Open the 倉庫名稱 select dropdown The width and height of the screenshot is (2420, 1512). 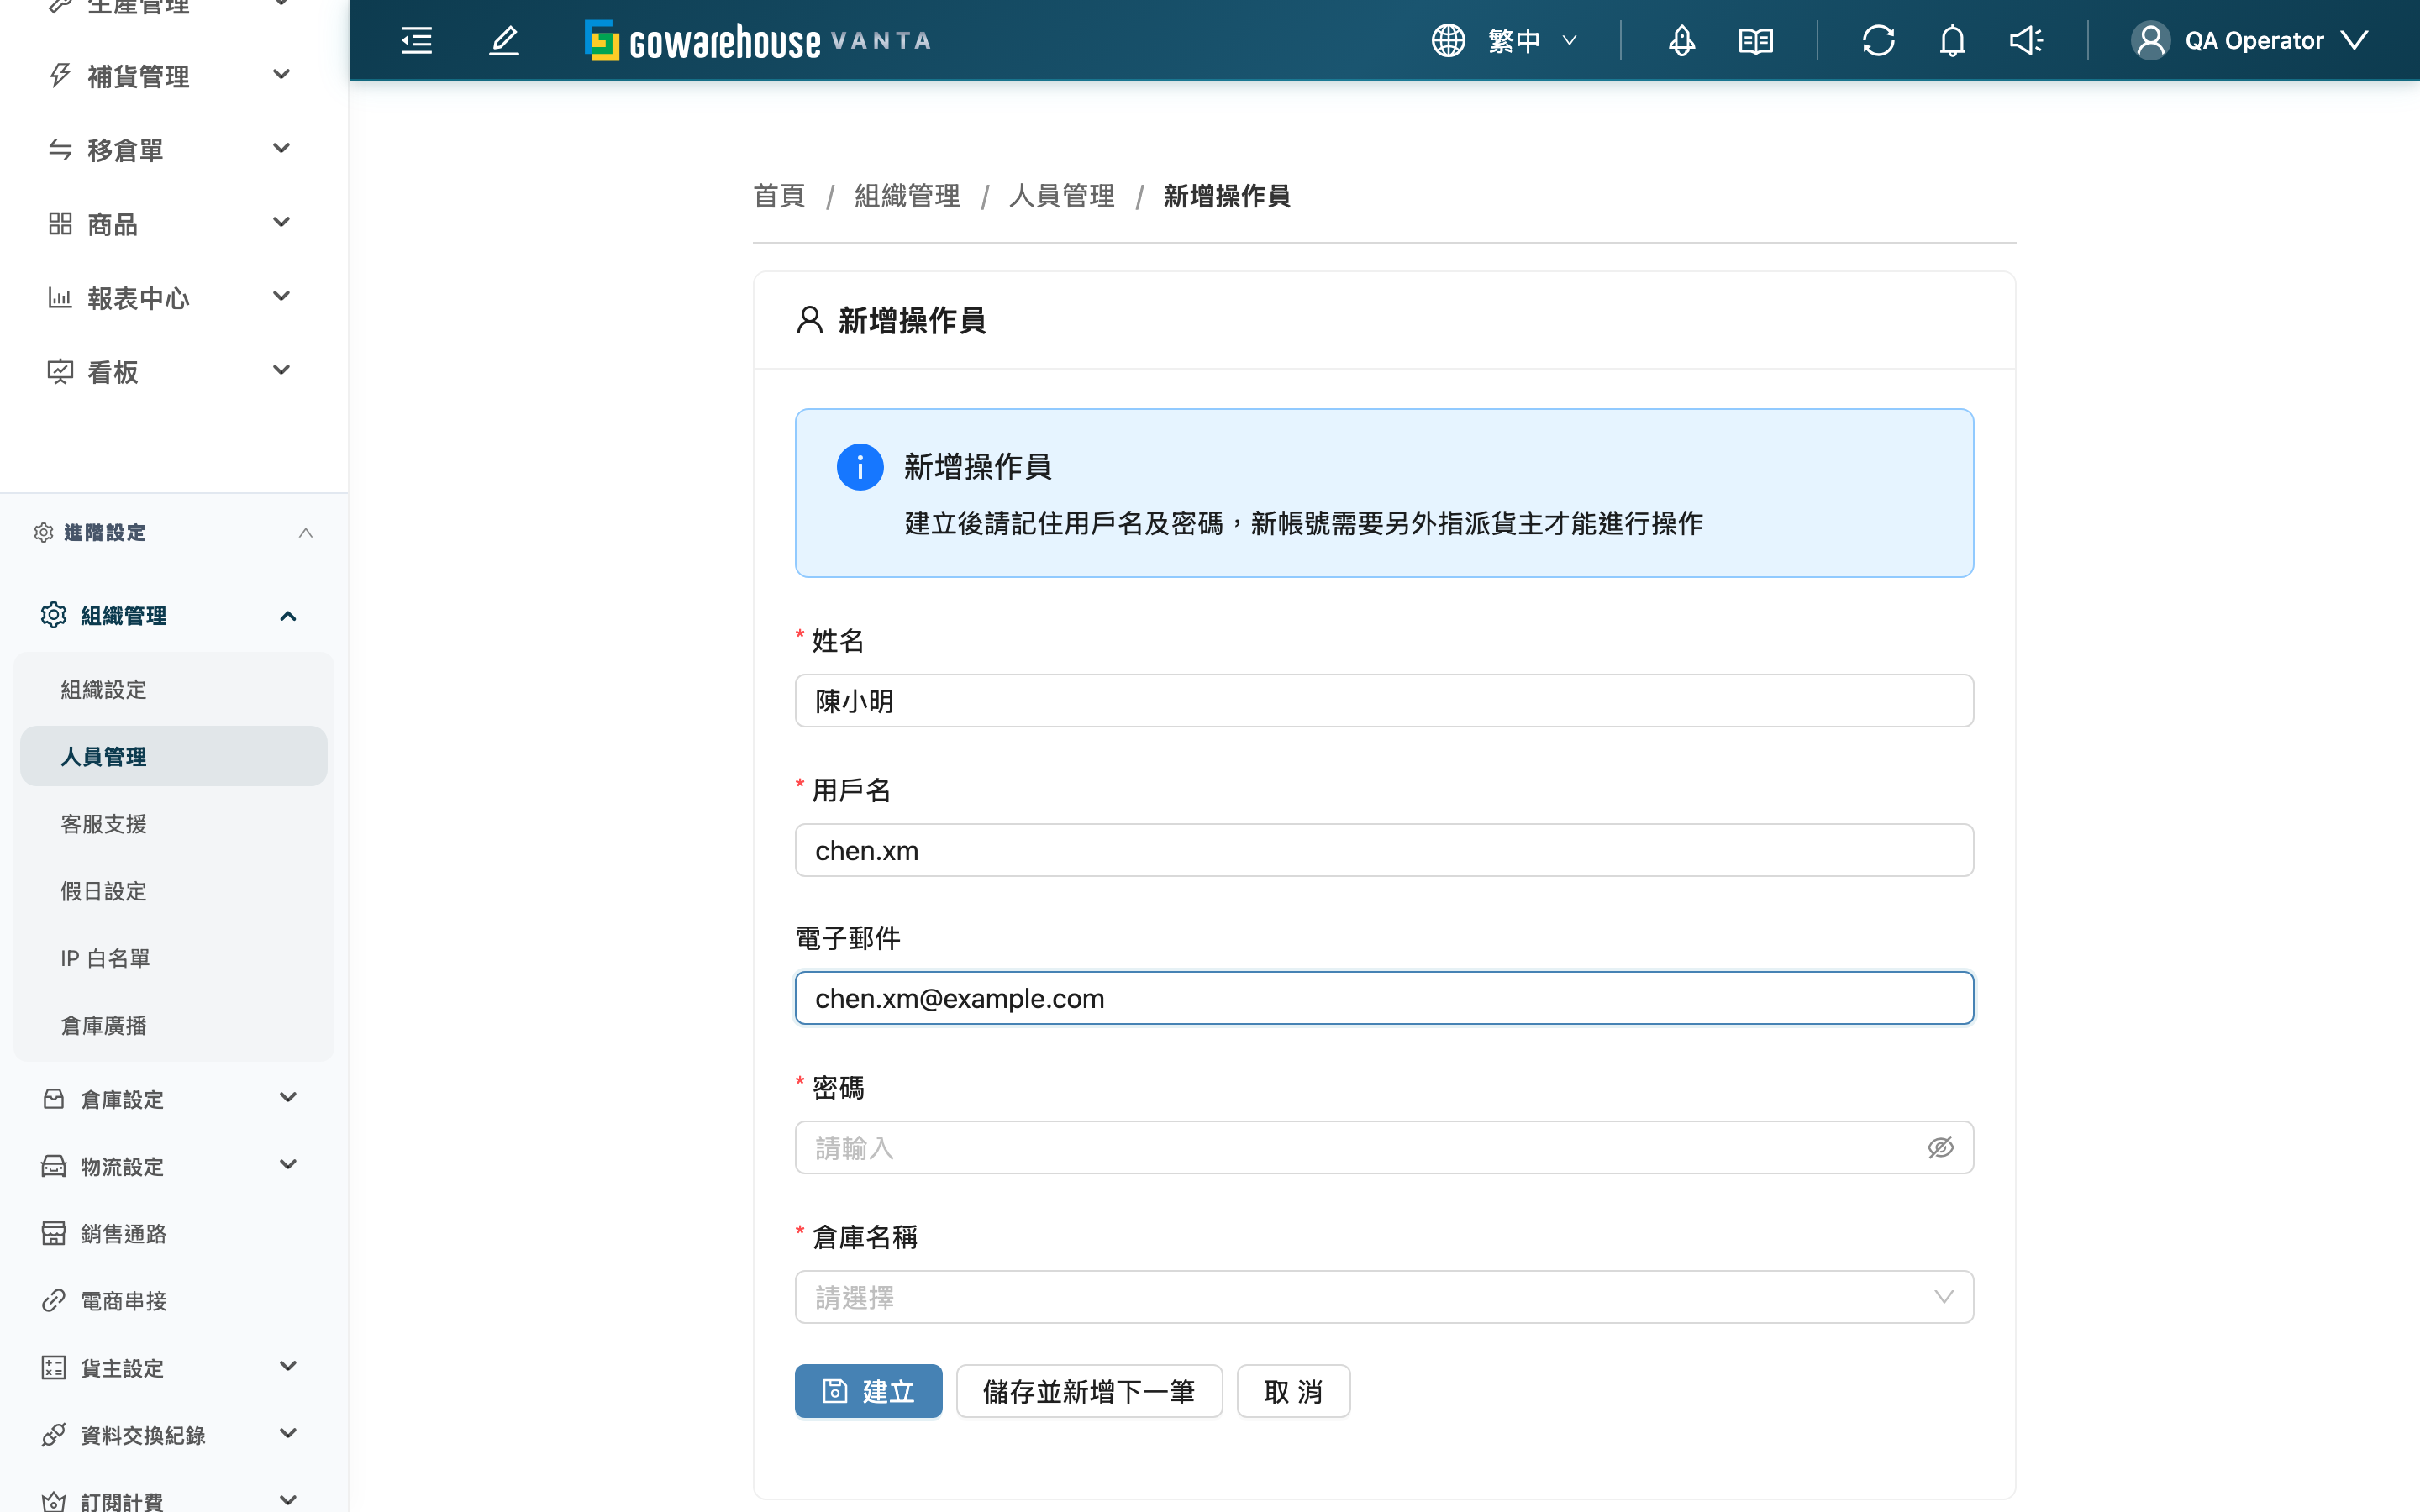coord(1384,1297)
